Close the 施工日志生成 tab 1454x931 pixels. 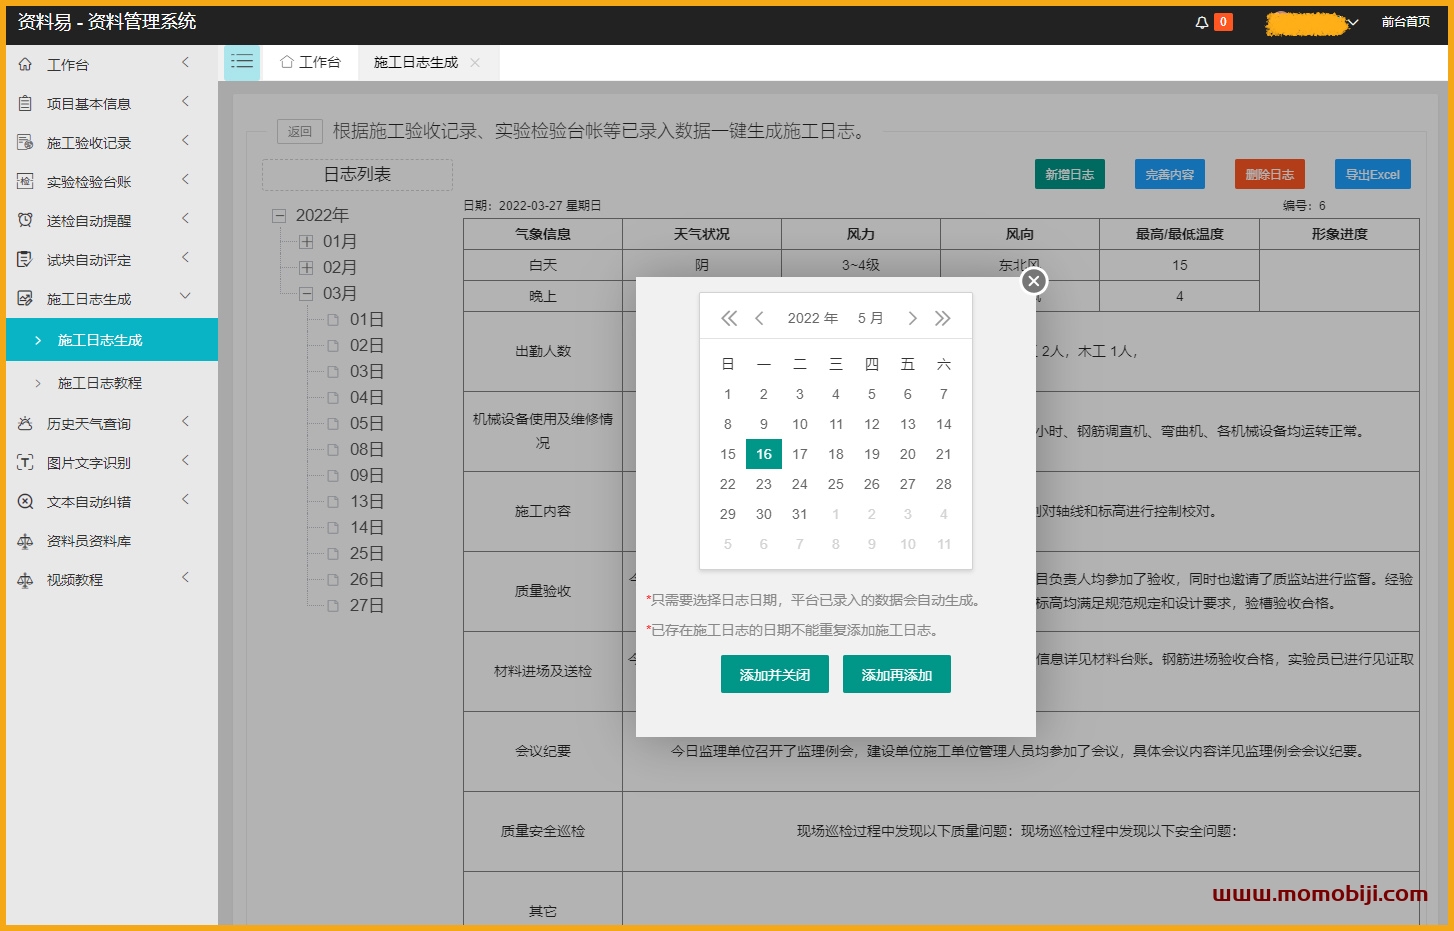tap(475, 62)
